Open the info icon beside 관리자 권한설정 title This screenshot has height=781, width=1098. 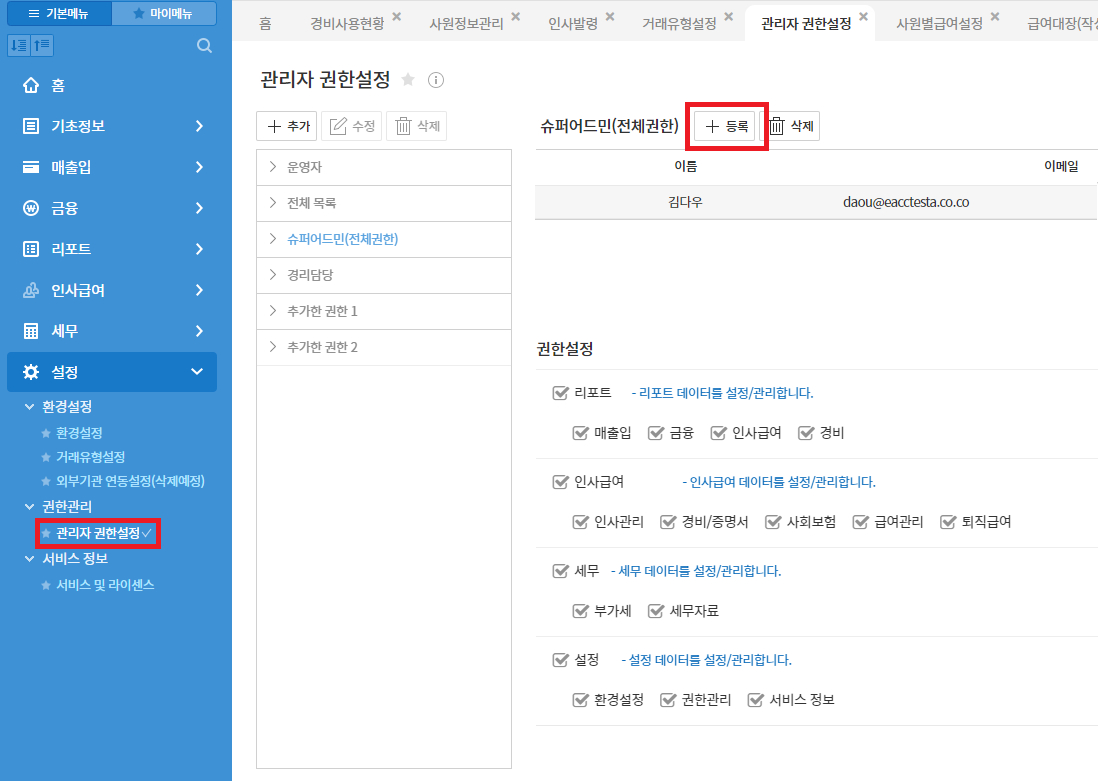pyautogui.click(x=436, y=79)
